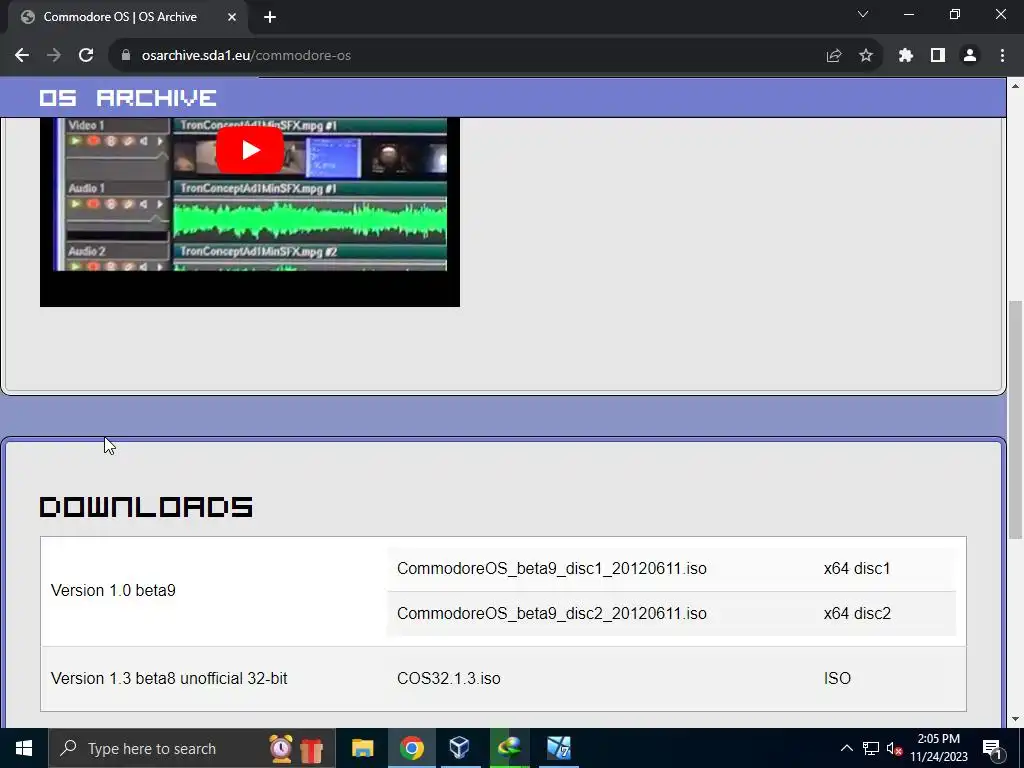The image size is (1024, 768).
Task: Click the browser Back arrow
Action: click(22, 56)
